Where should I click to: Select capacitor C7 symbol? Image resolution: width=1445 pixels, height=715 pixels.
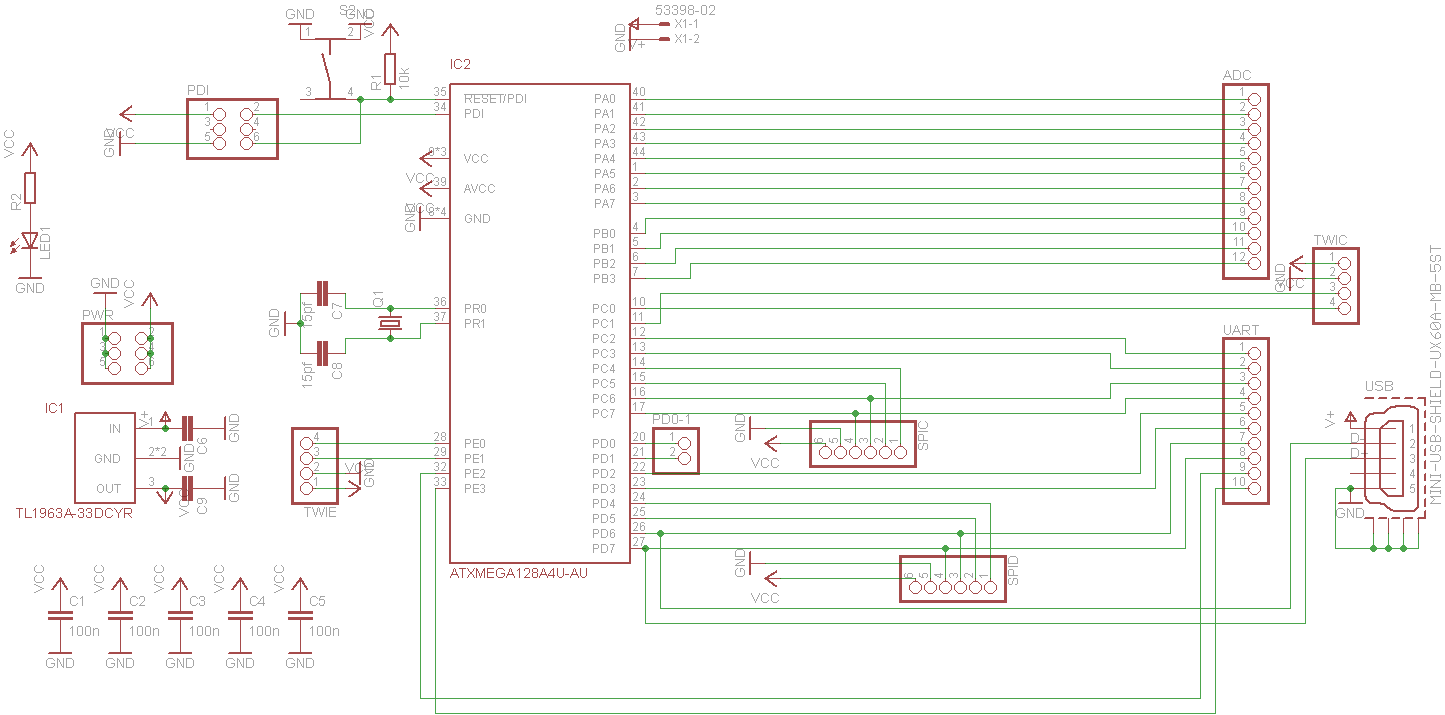tap(321, 293)
